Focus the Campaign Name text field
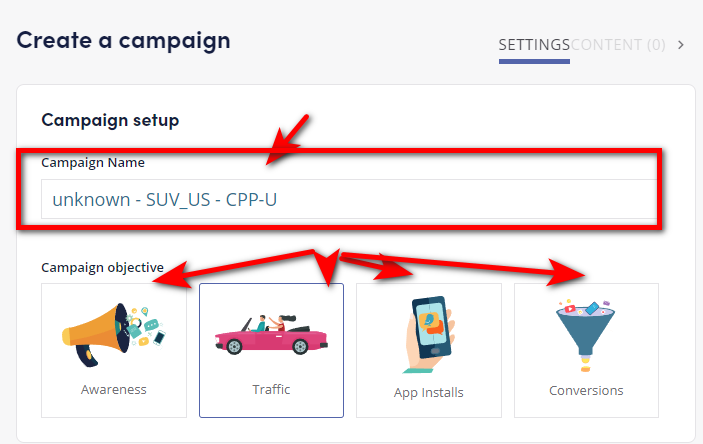This screenshot has width=703, height=444. pos(349,199)
